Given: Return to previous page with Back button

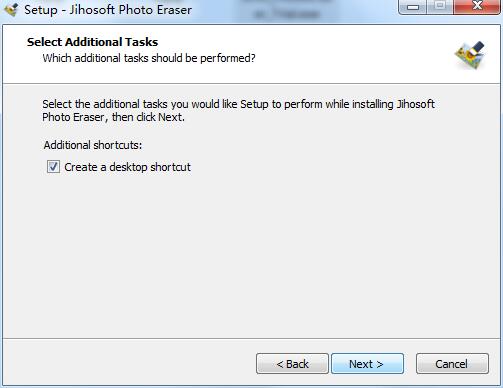Looking at the screenshot, I should tap(292, 364).
